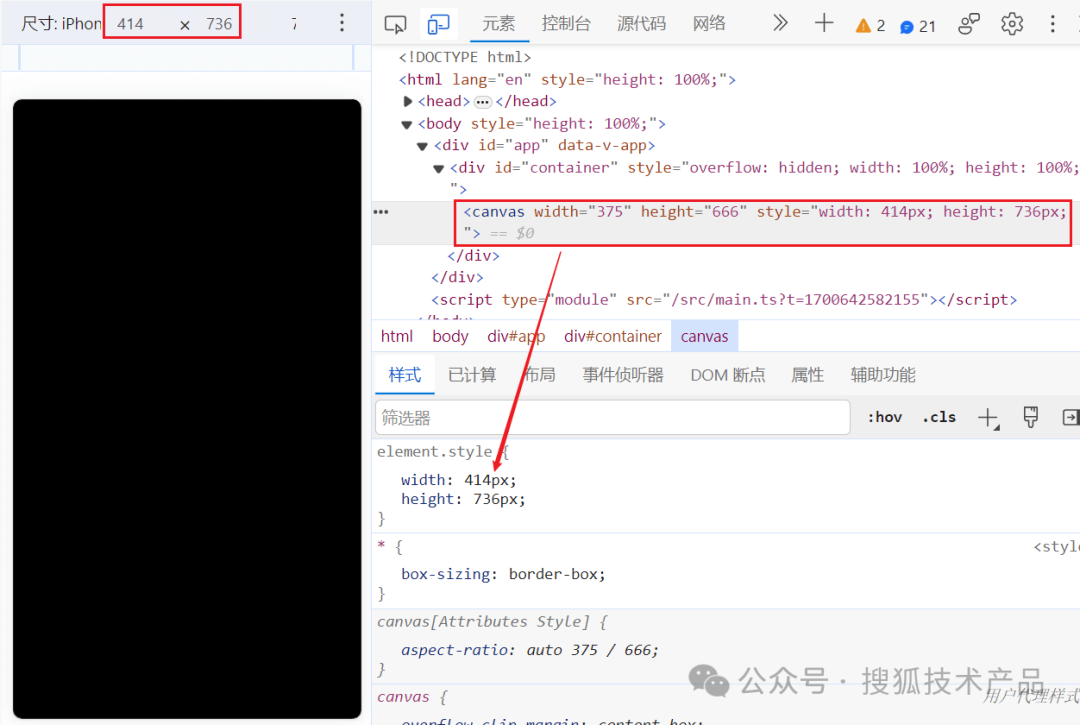The height and width of the screenshot is (725, 1080).
Task: Open the device toolbar three-dot options menu
Action: click(342, 23)
